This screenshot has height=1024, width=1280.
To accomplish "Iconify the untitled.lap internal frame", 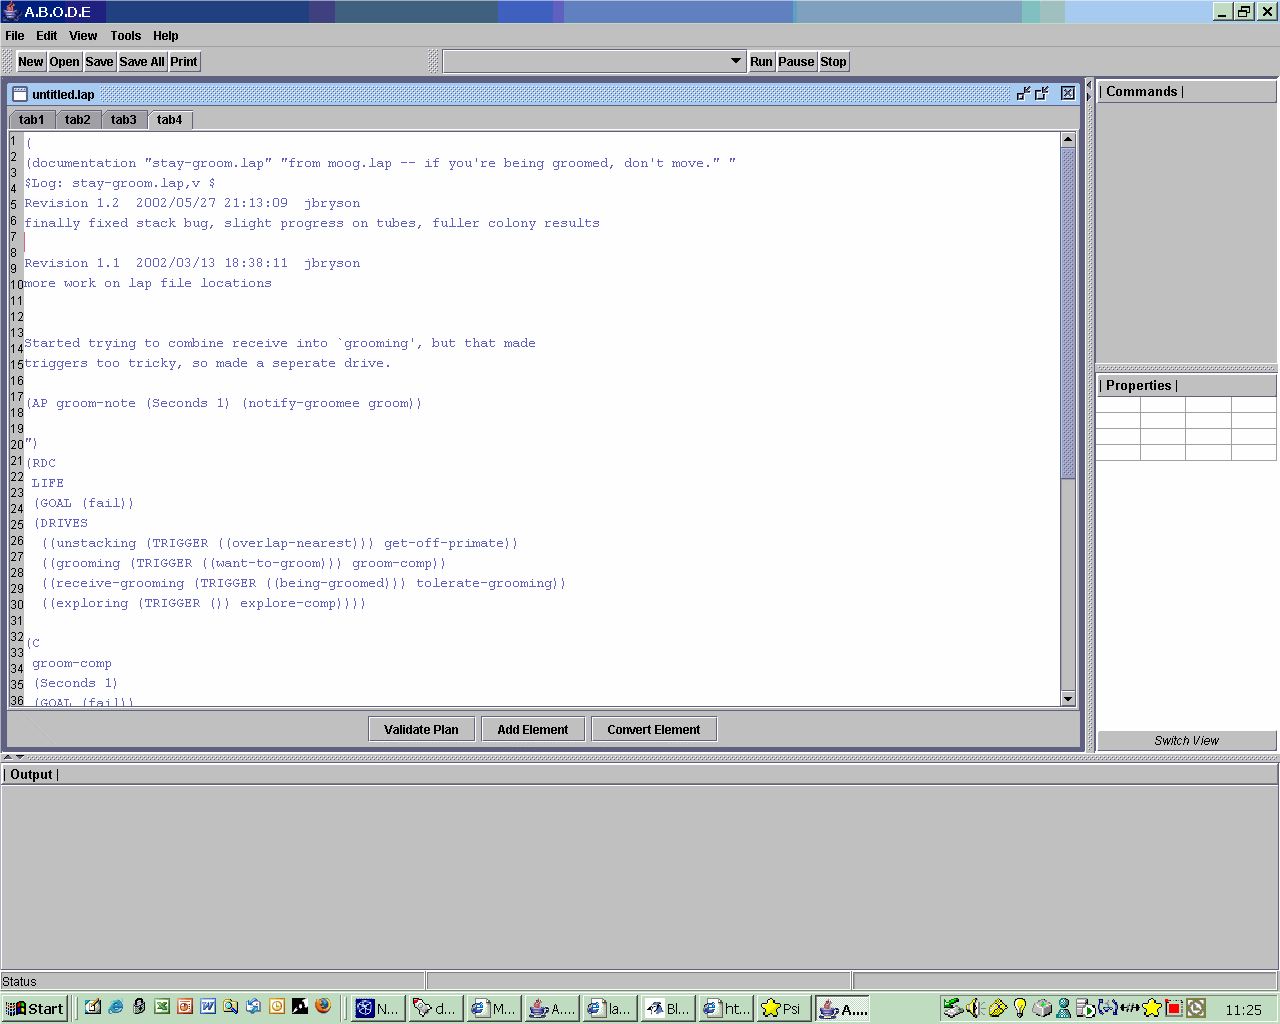I will coord(1023,93).
